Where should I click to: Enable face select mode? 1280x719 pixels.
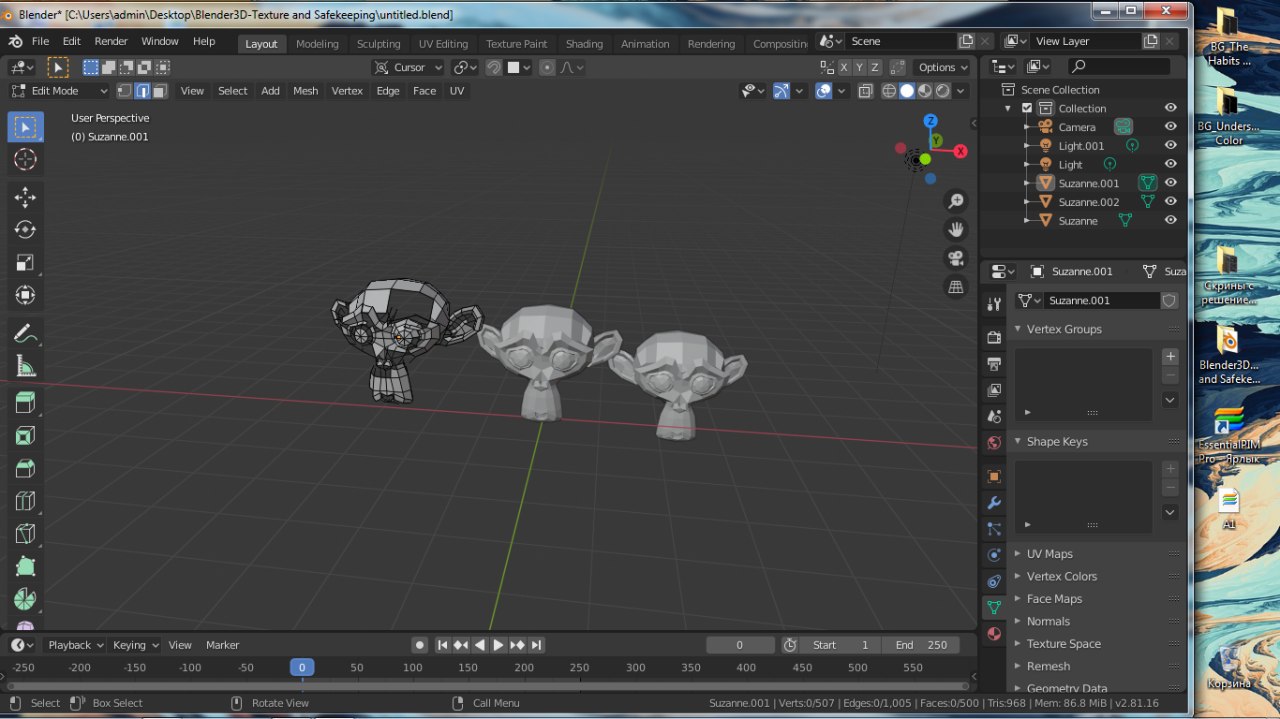(159, 91)
